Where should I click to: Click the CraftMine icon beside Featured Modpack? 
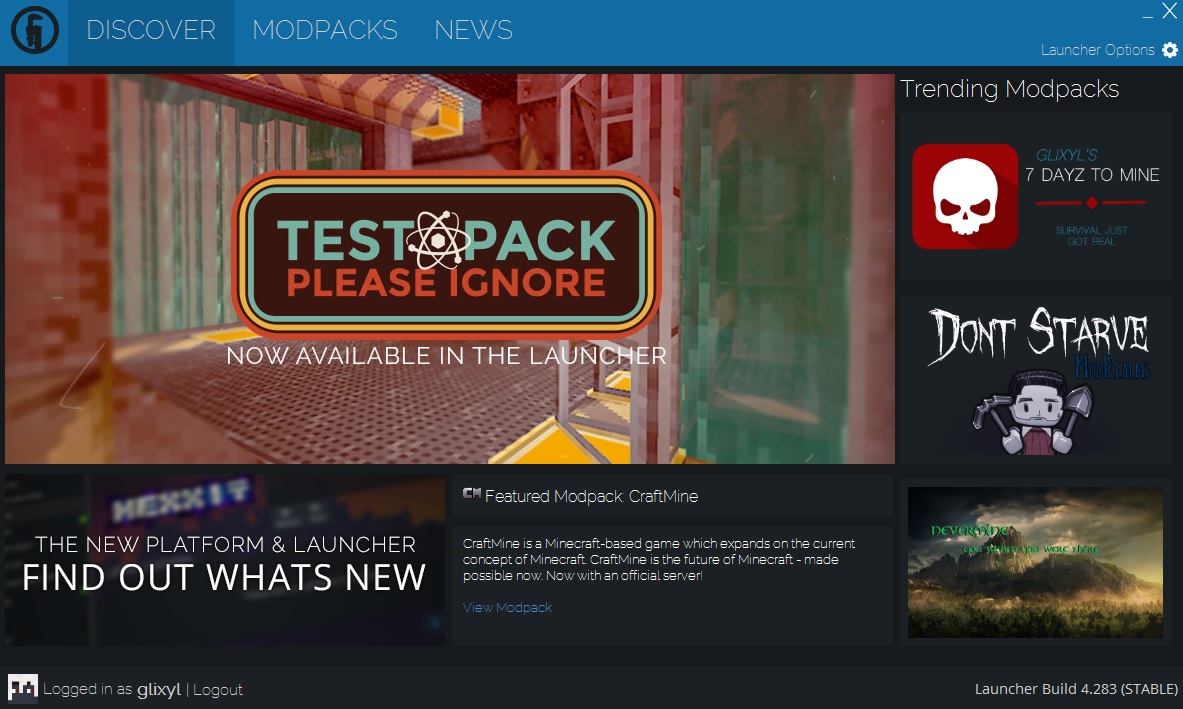point(472,494)
